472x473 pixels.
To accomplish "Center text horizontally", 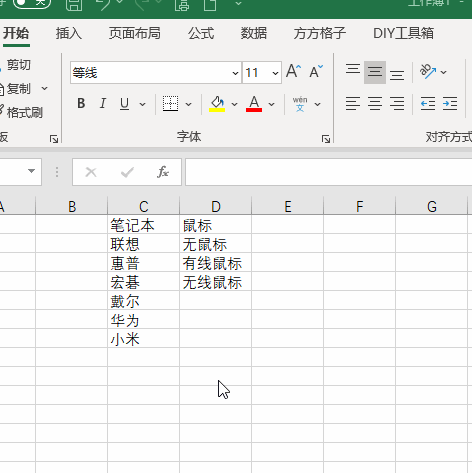I will click(x=375, y=104).
